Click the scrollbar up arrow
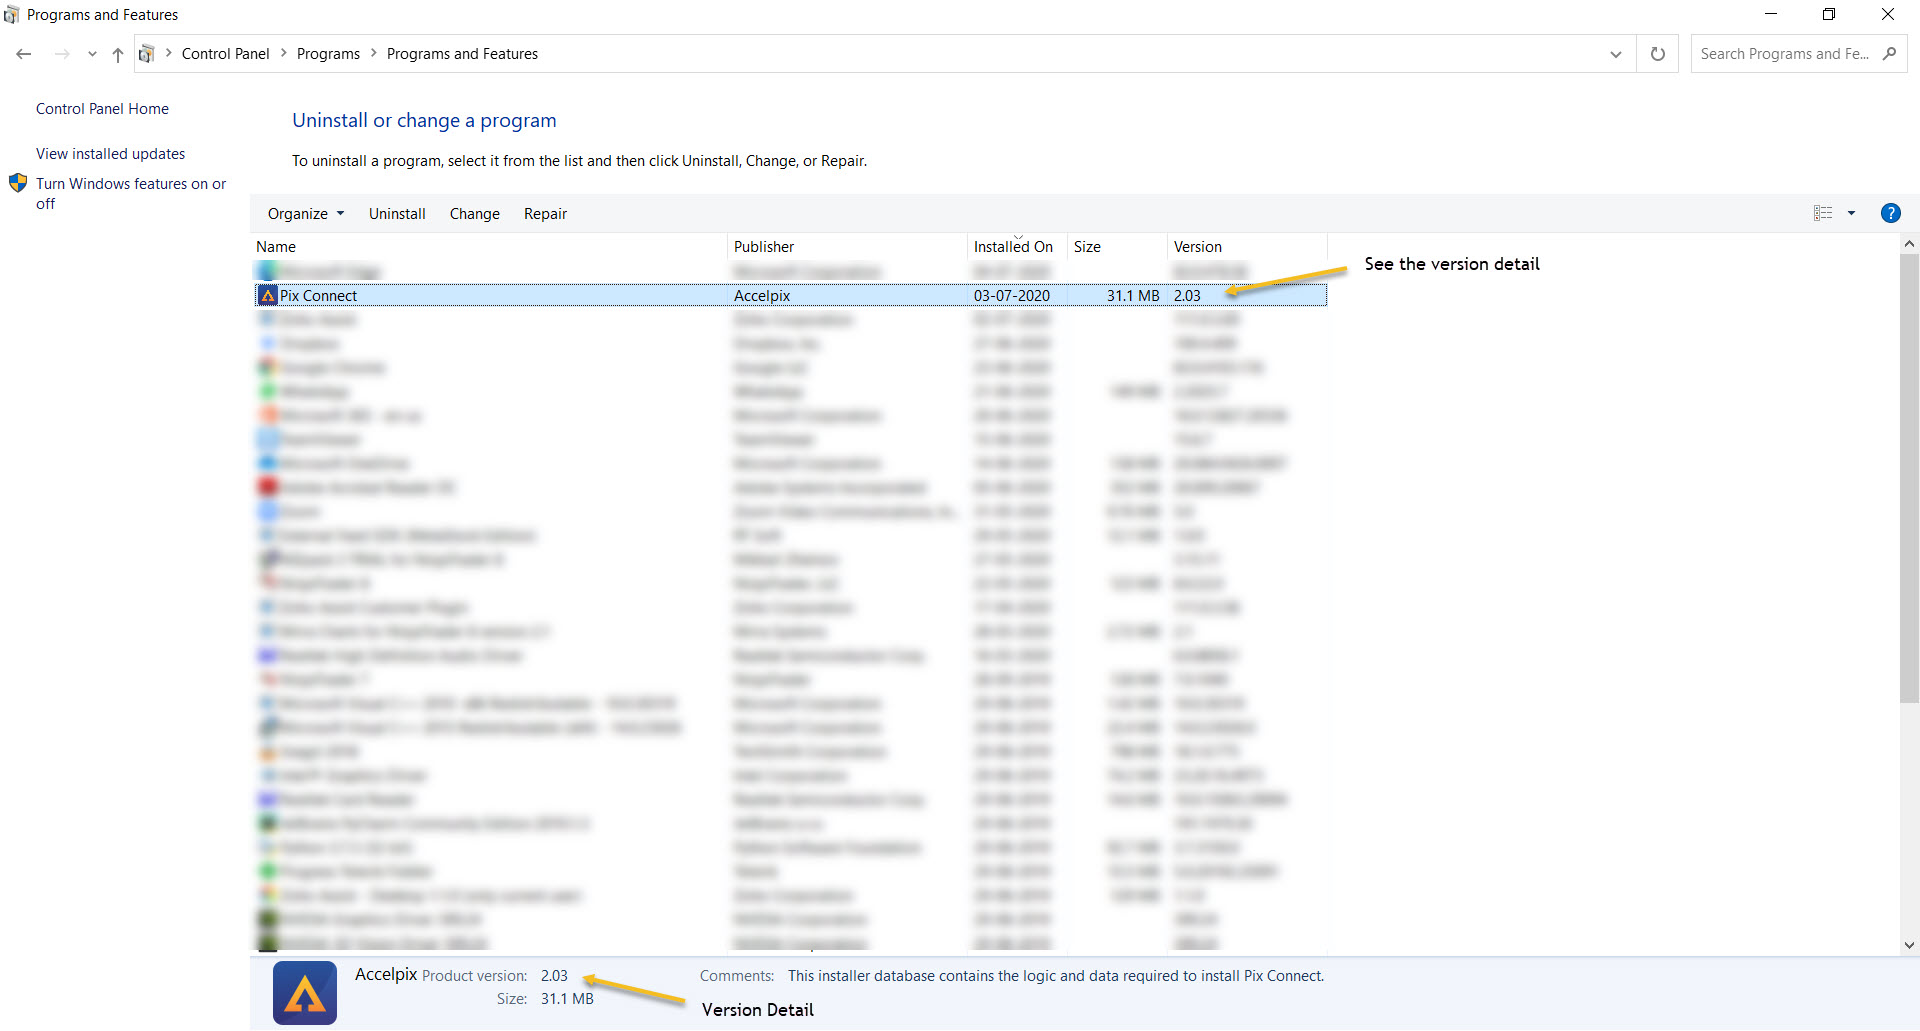This screenshot has width=1920, height=1031. click(x=1909, y=244)
